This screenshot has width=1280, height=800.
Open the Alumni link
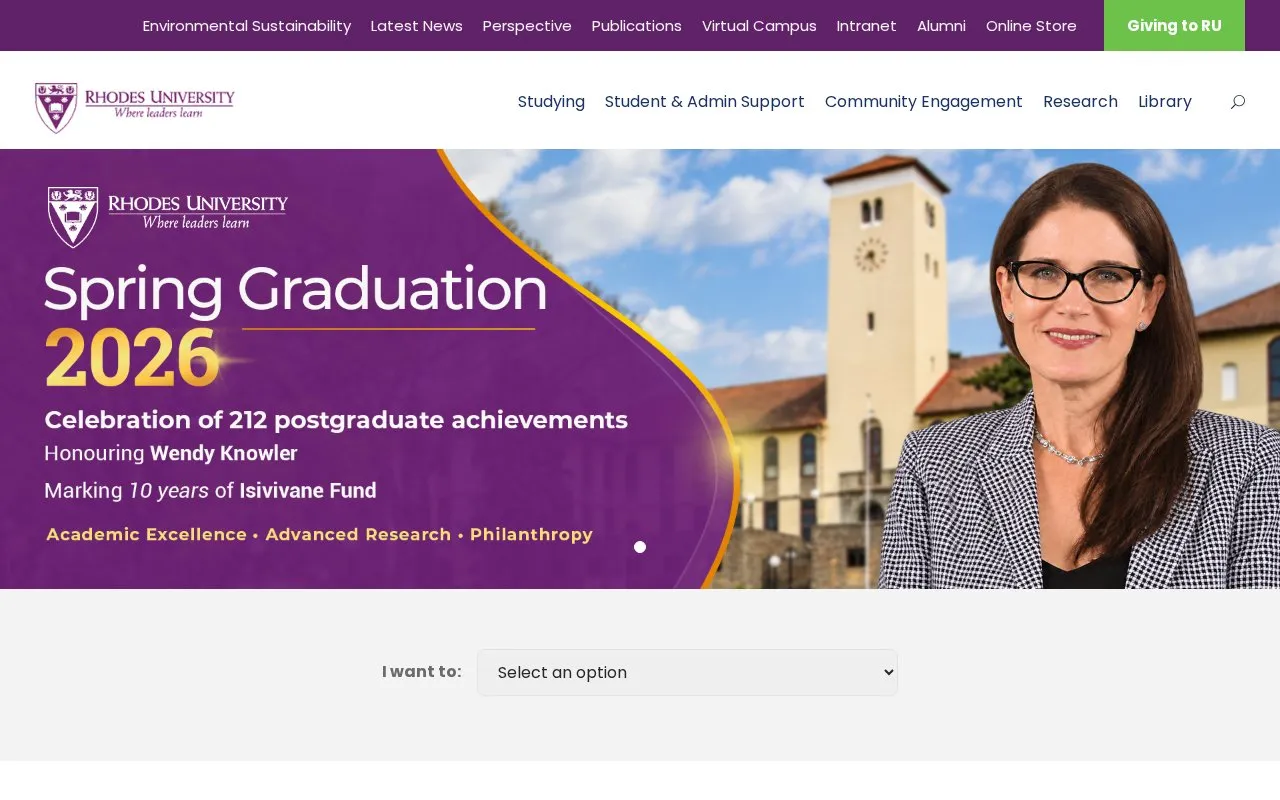941,26
